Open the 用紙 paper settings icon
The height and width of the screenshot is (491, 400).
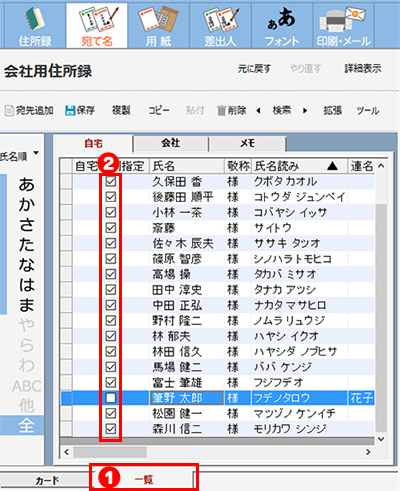(158, 26)
